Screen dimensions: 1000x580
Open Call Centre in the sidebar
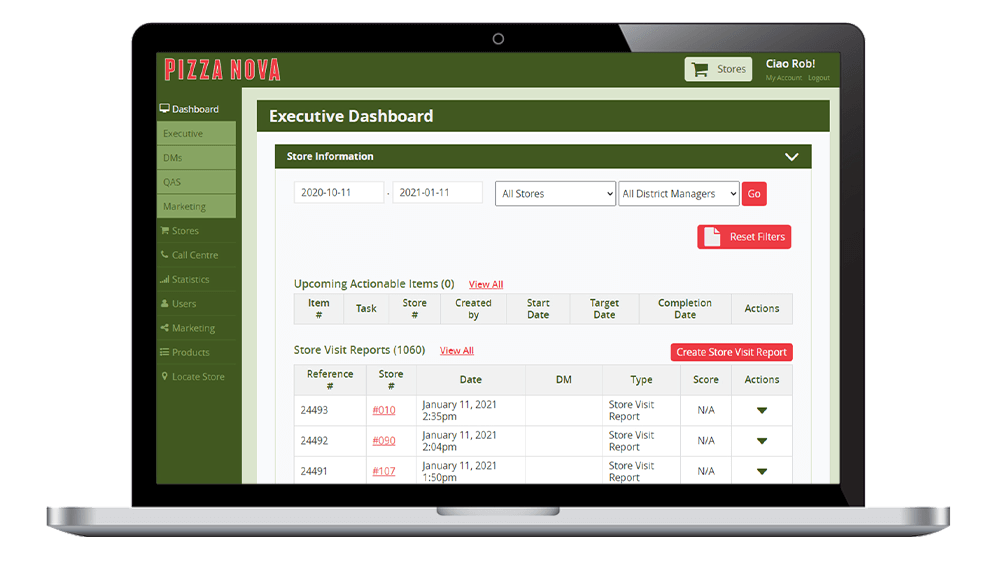tap(194, 255)
